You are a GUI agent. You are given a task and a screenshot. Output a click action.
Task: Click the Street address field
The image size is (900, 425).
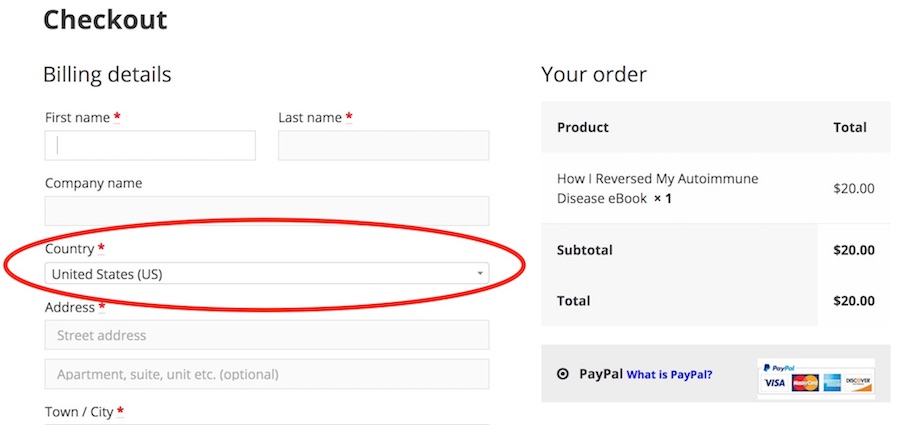tap(267, 335)
